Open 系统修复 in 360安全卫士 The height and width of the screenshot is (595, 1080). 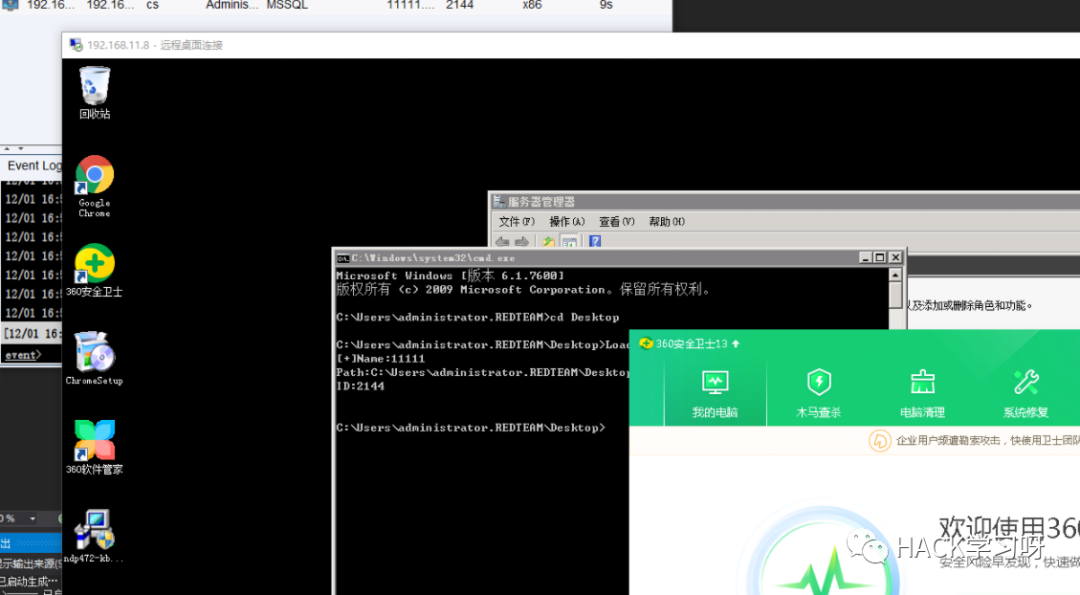pos(1026,395)
